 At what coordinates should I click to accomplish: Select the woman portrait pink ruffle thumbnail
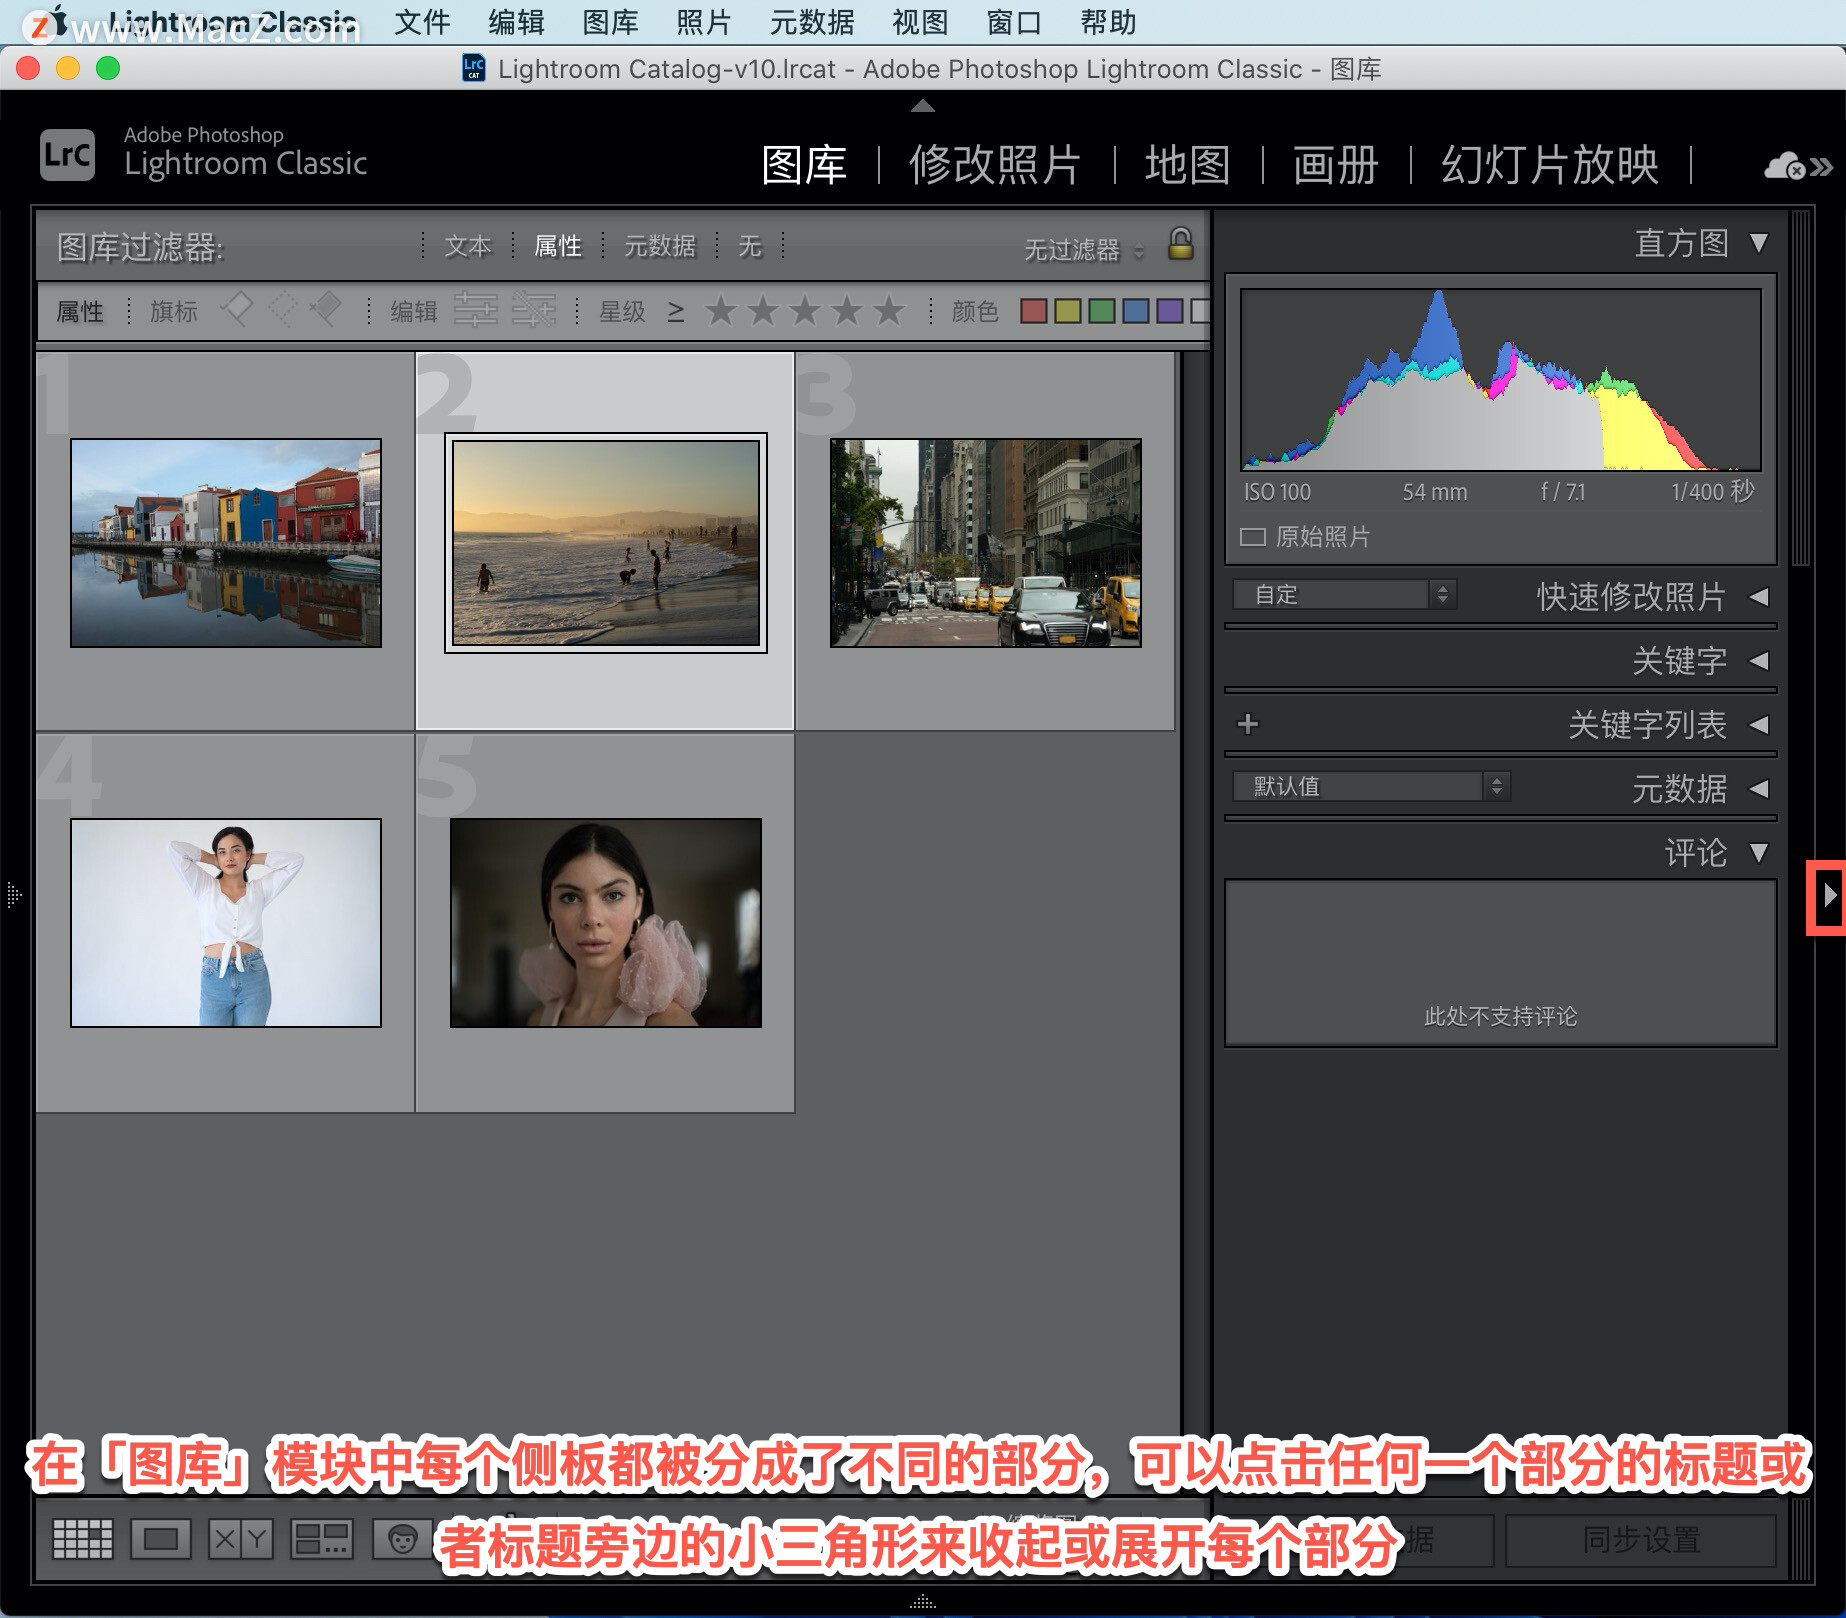coord(606,923)
